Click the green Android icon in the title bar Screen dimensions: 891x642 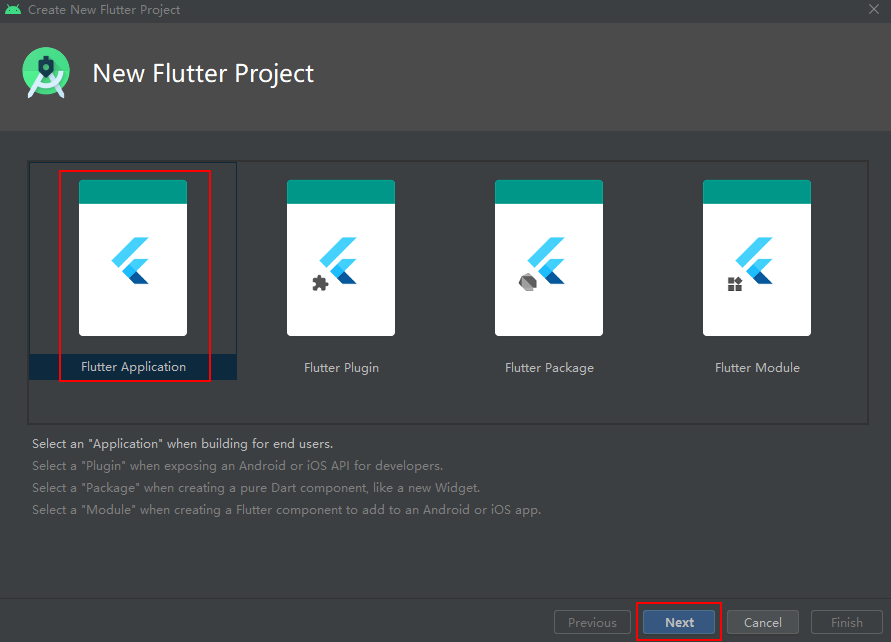13,10
